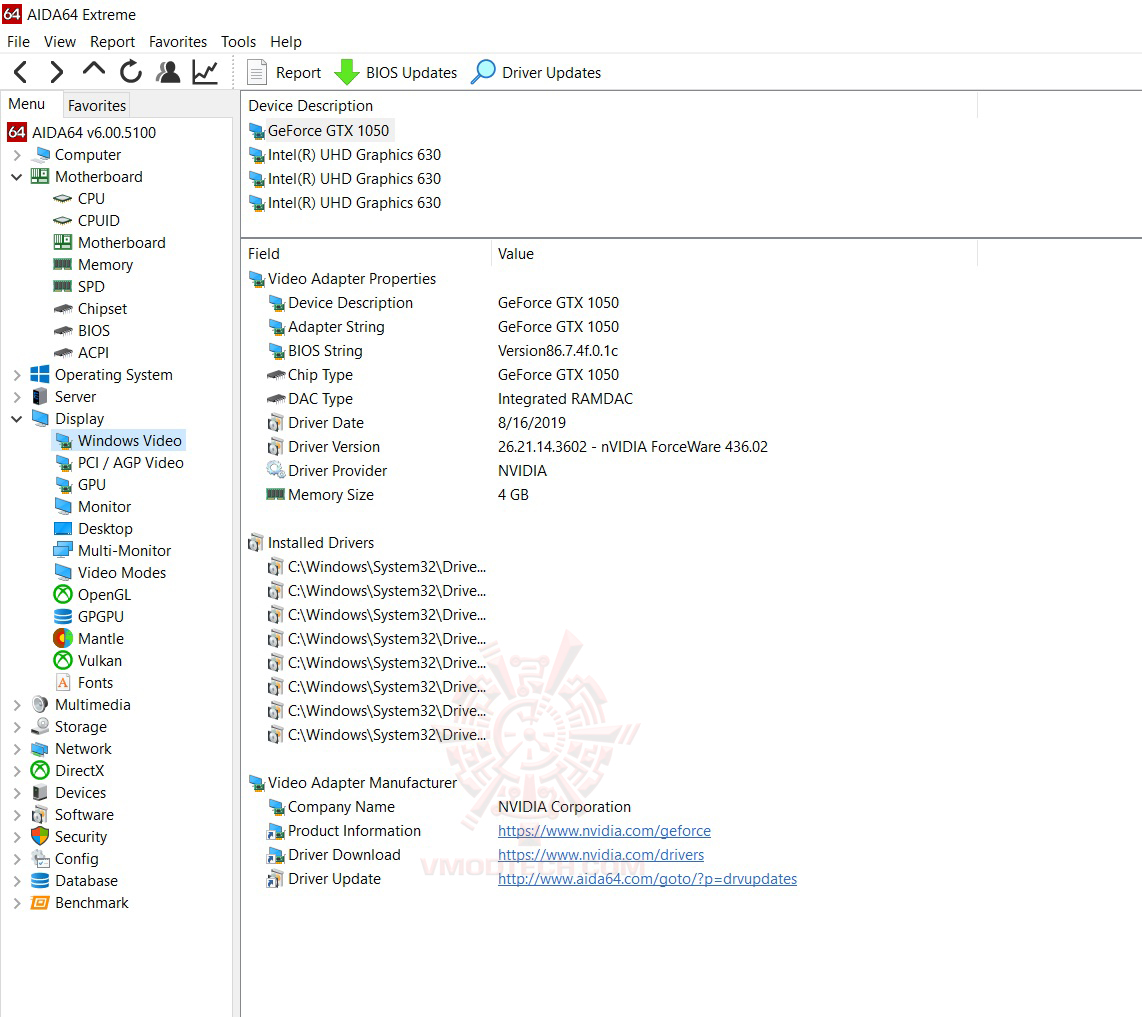
Task: Click Driver Updates magnifier button
Action: [535, 72]
